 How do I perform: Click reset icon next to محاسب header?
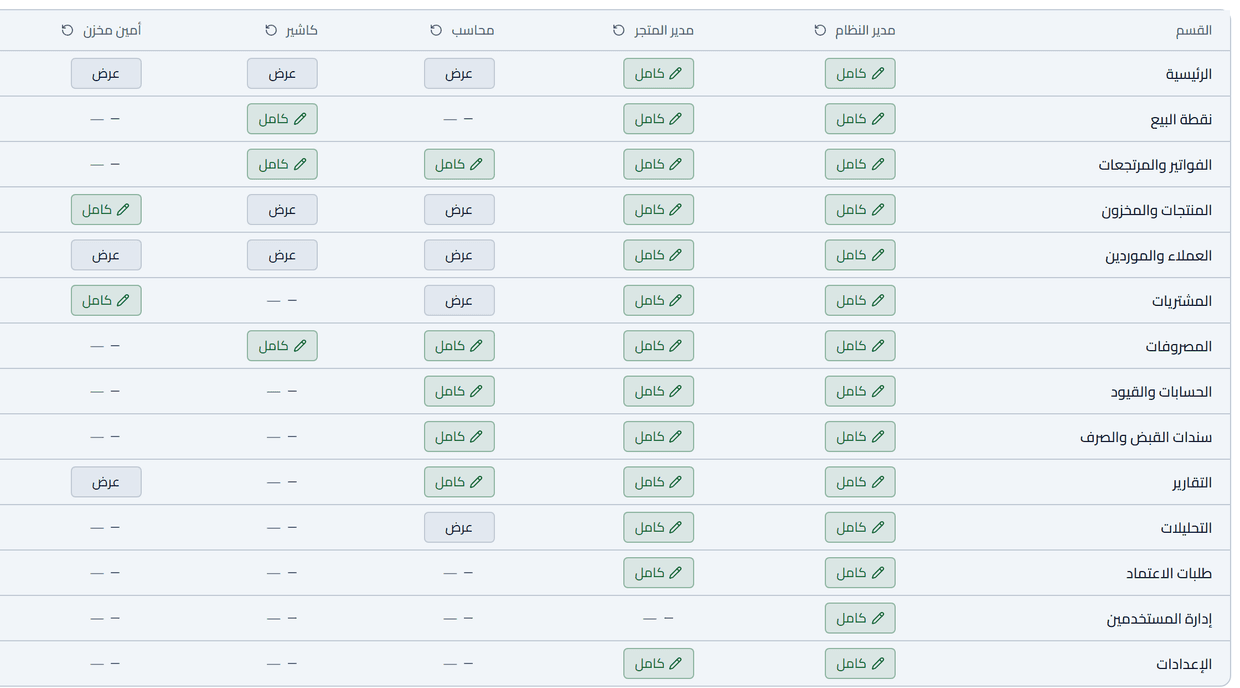436,30
